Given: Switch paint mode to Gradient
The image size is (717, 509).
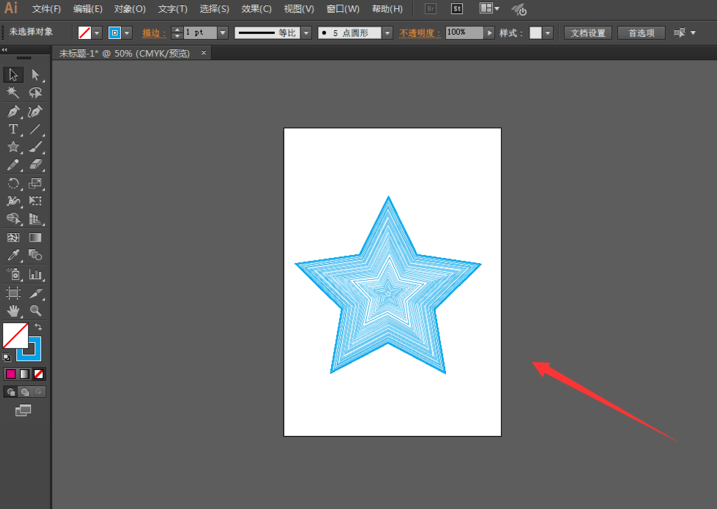Looking at the screenshot, I should pyautogui.click(x=25, y=374).
